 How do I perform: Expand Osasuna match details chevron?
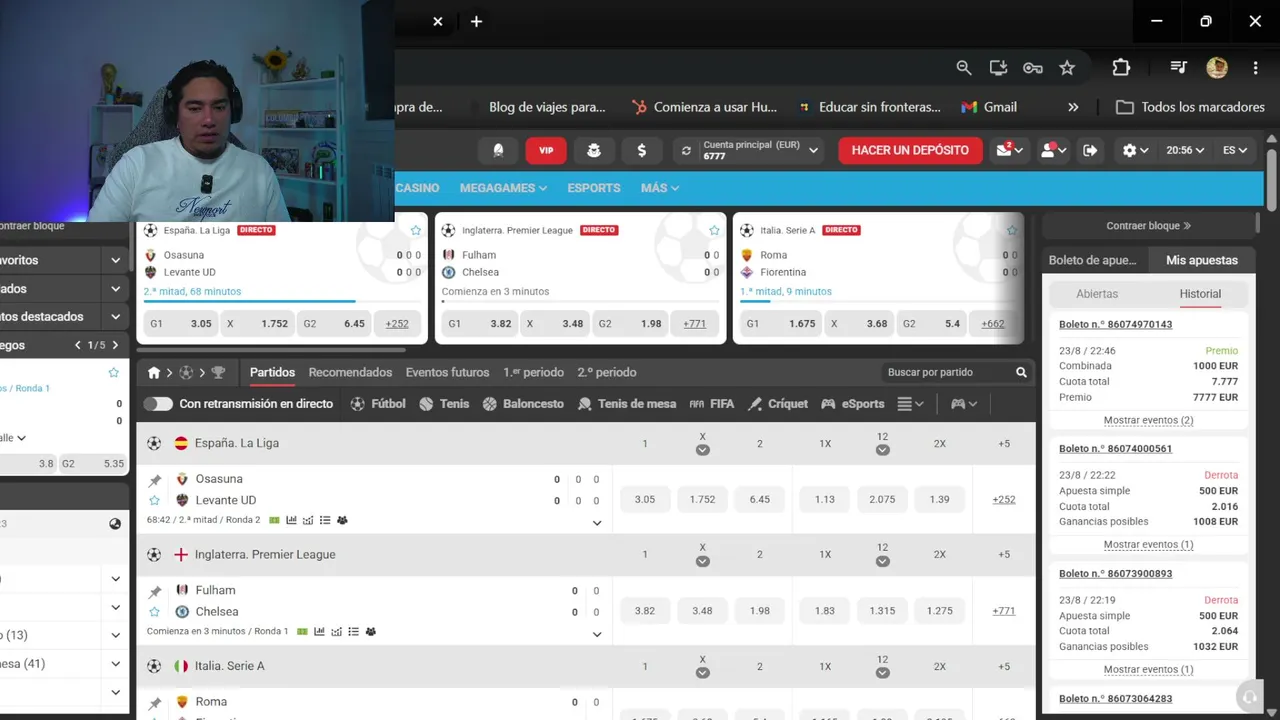[597, 523]
